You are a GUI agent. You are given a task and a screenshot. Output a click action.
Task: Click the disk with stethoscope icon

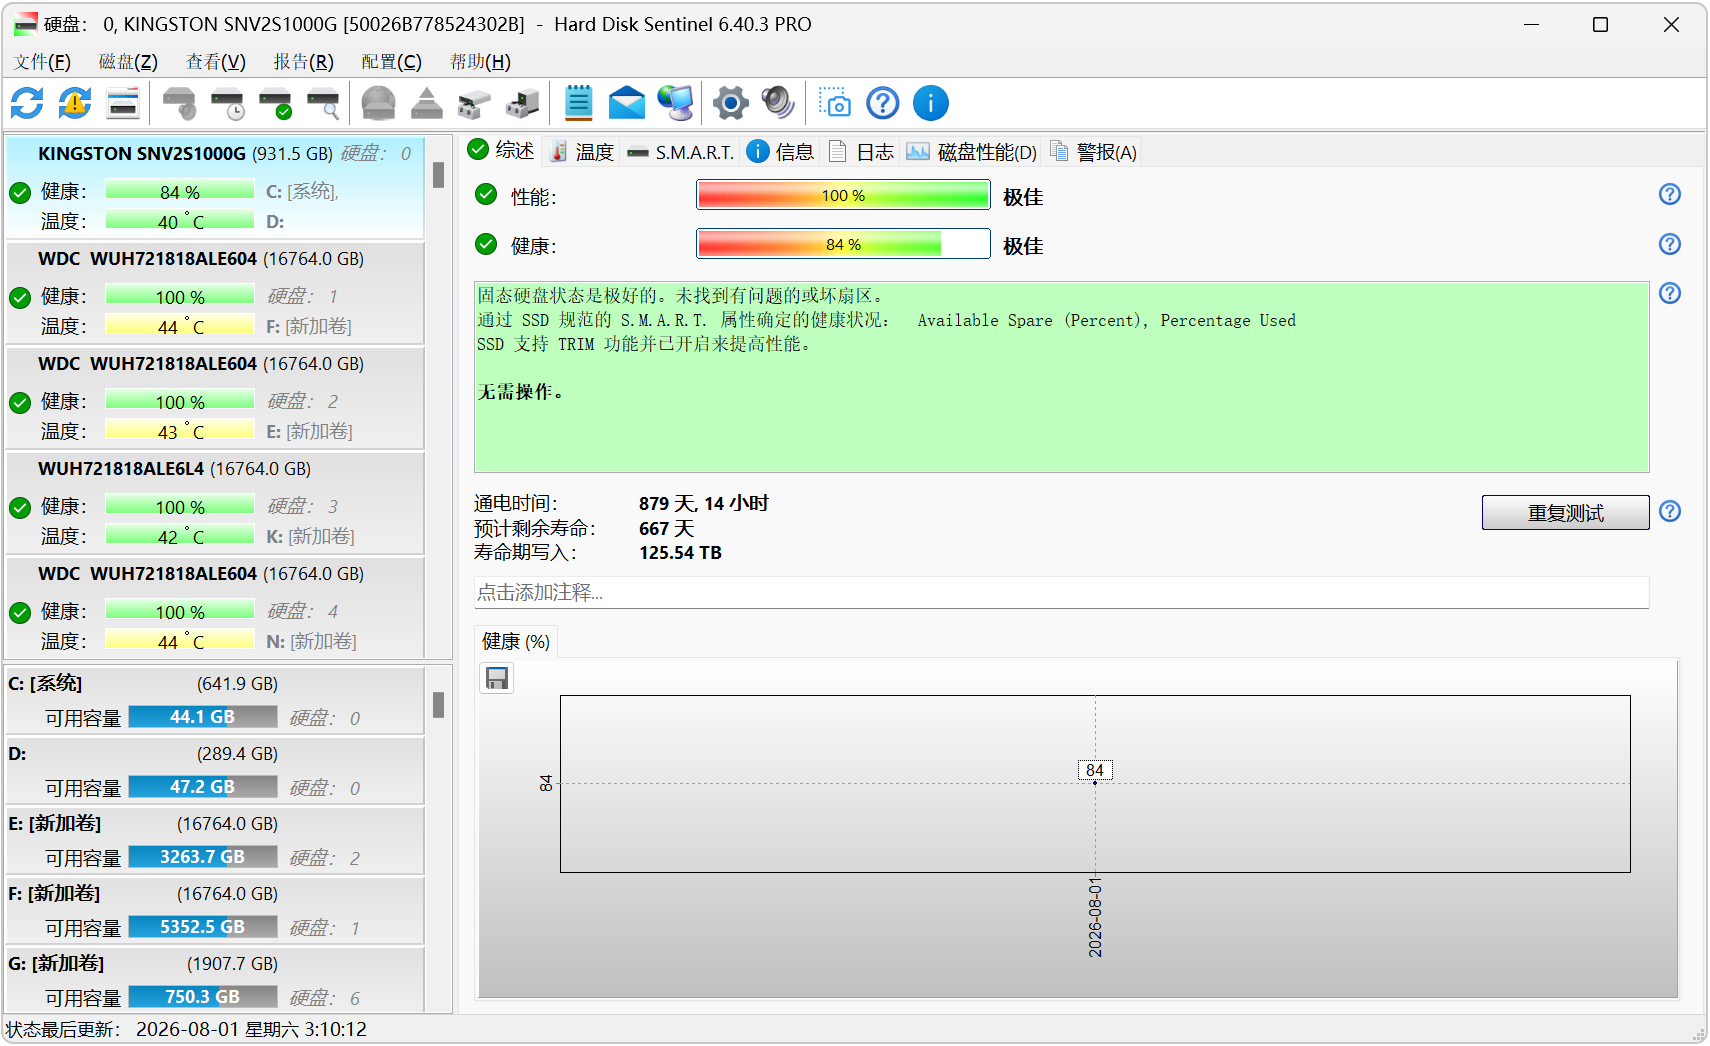click(180, 103)
